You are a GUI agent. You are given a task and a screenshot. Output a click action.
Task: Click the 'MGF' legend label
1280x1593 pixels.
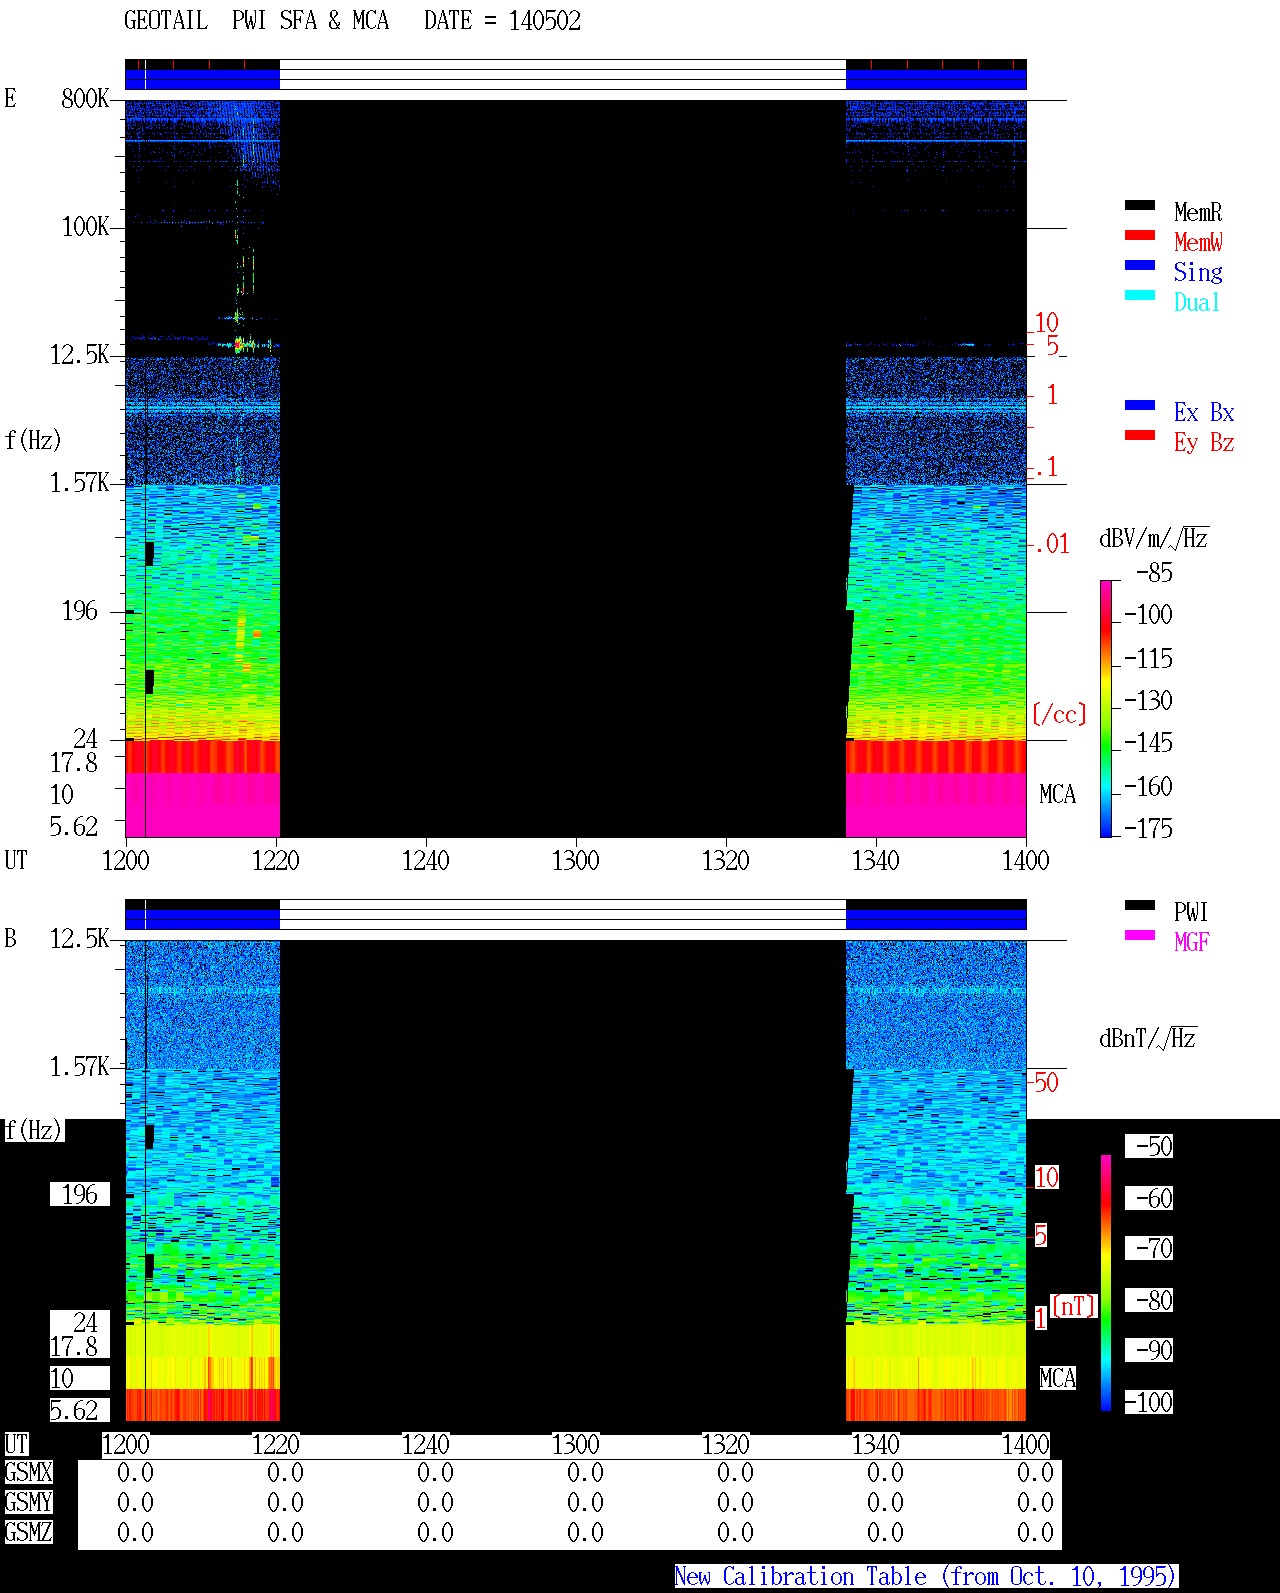coord(1191,942)
